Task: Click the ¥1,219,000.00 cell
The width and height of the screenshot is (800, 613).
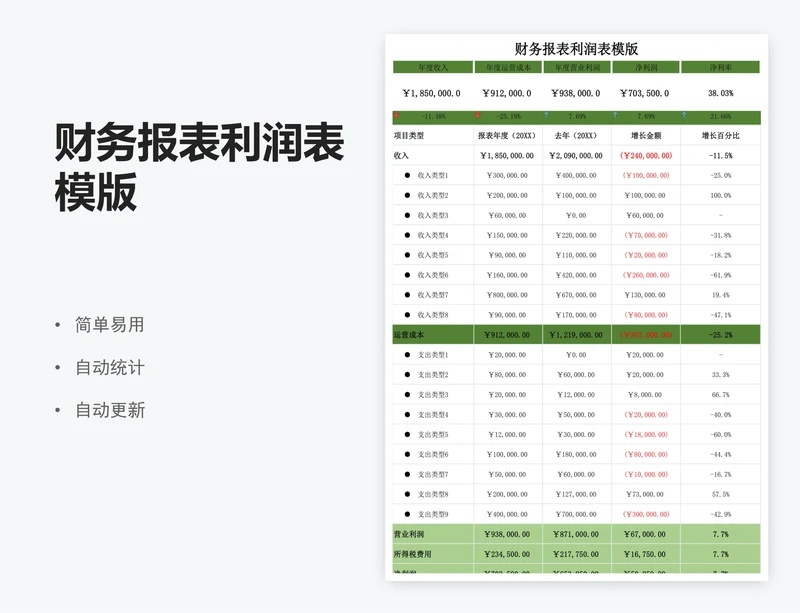Action: 576,335
